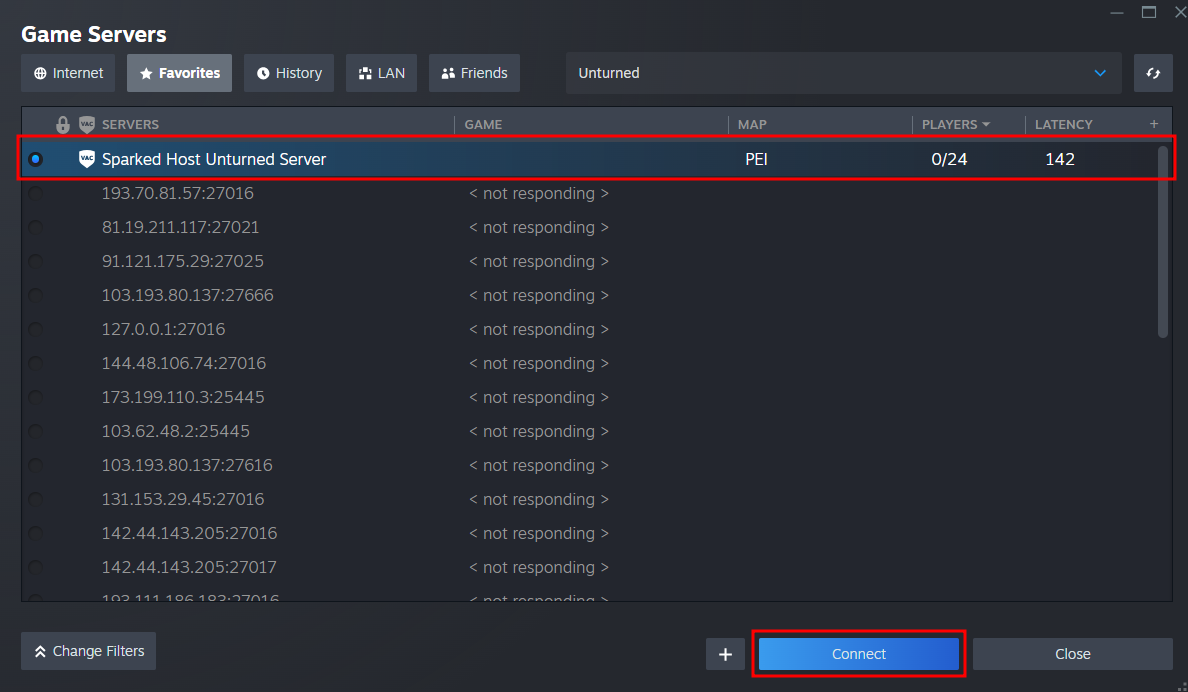
Task: Click the Connect button
Action: tap(858, 654)
